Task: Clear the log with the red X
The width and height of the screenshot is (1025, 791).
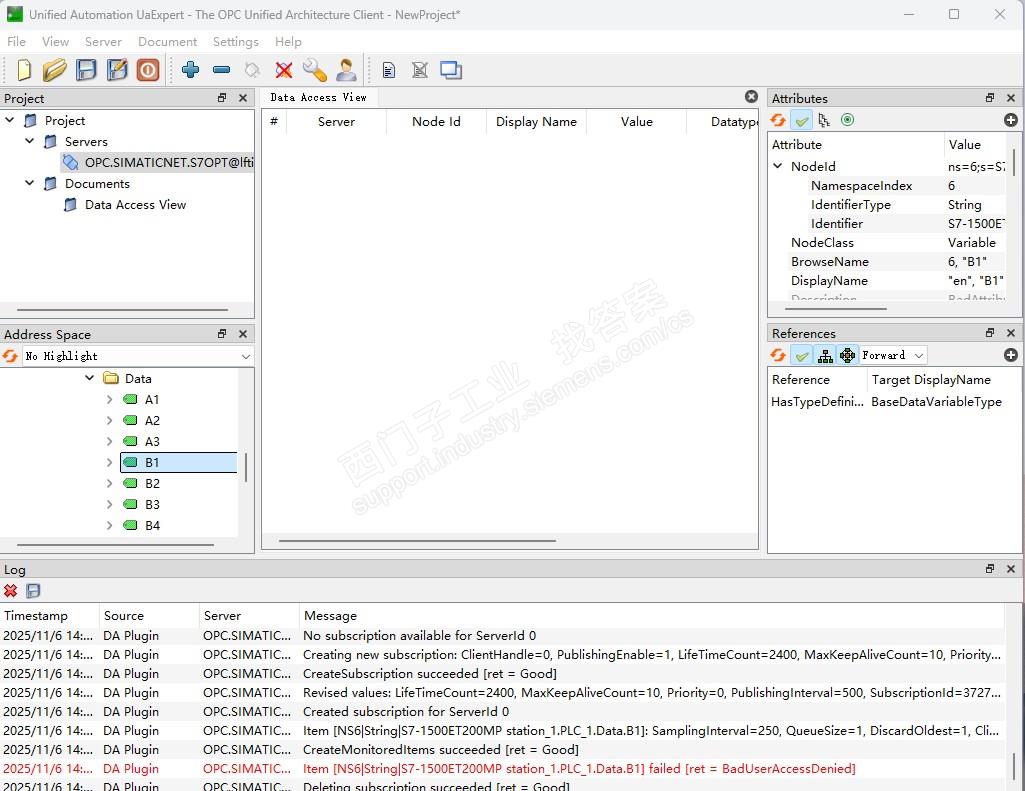Action: [x=10, y=591]
